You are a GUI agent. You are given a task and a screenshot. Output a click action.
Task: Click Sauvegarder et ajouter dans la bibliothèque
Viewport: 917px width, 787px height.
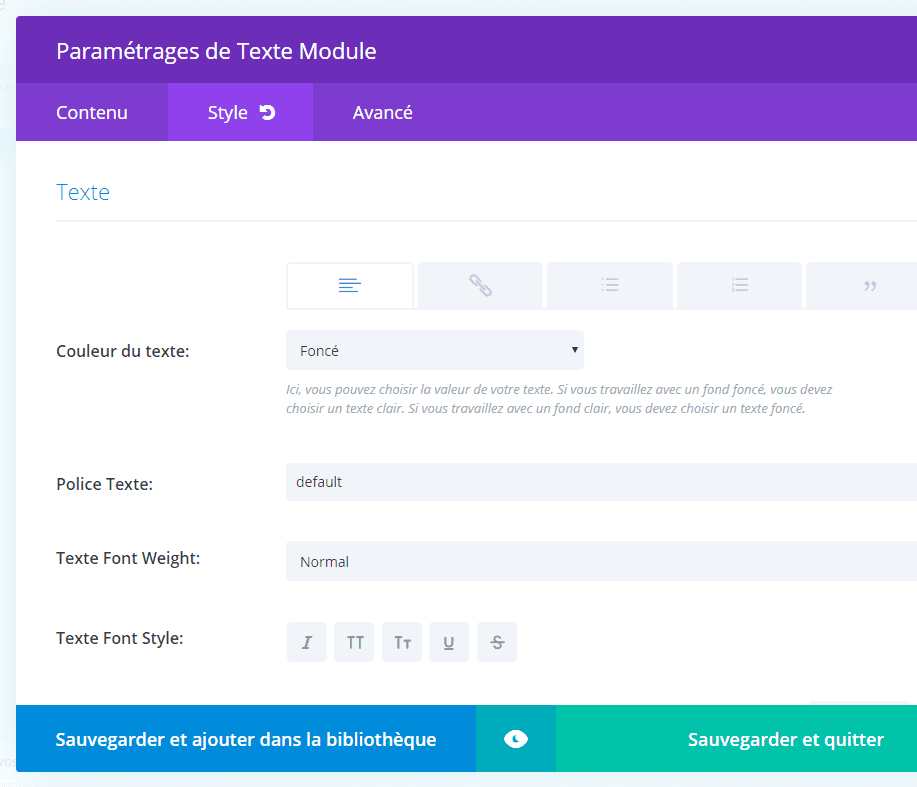point(245,739)
